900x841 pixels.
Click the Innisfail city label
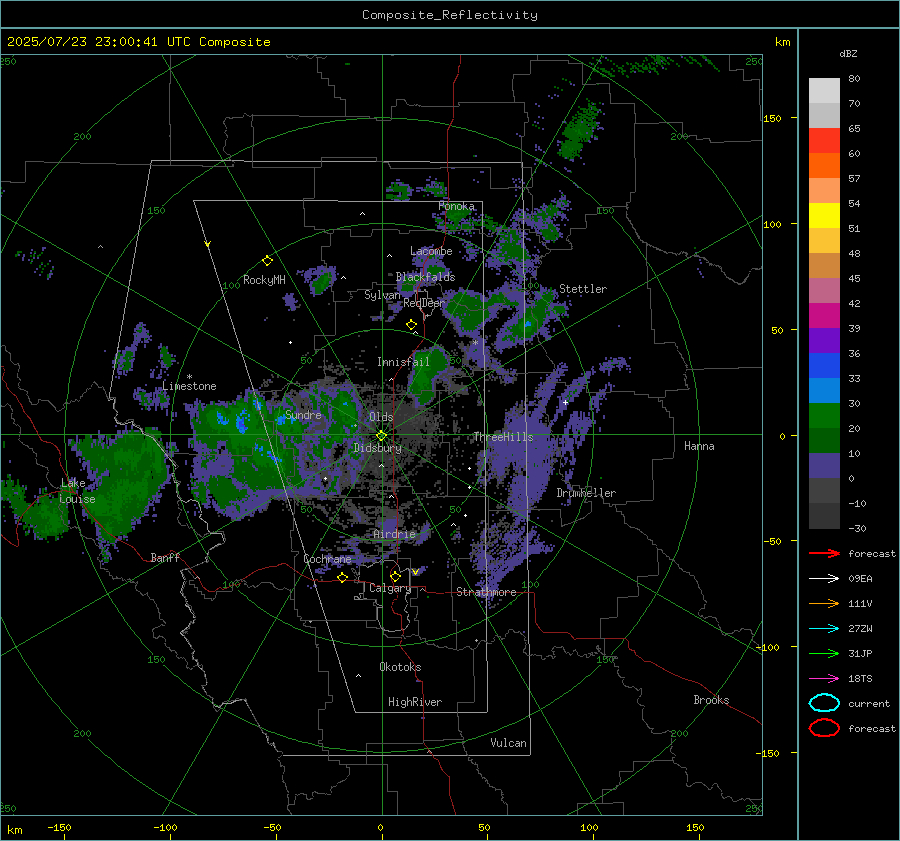coord(403,362)
